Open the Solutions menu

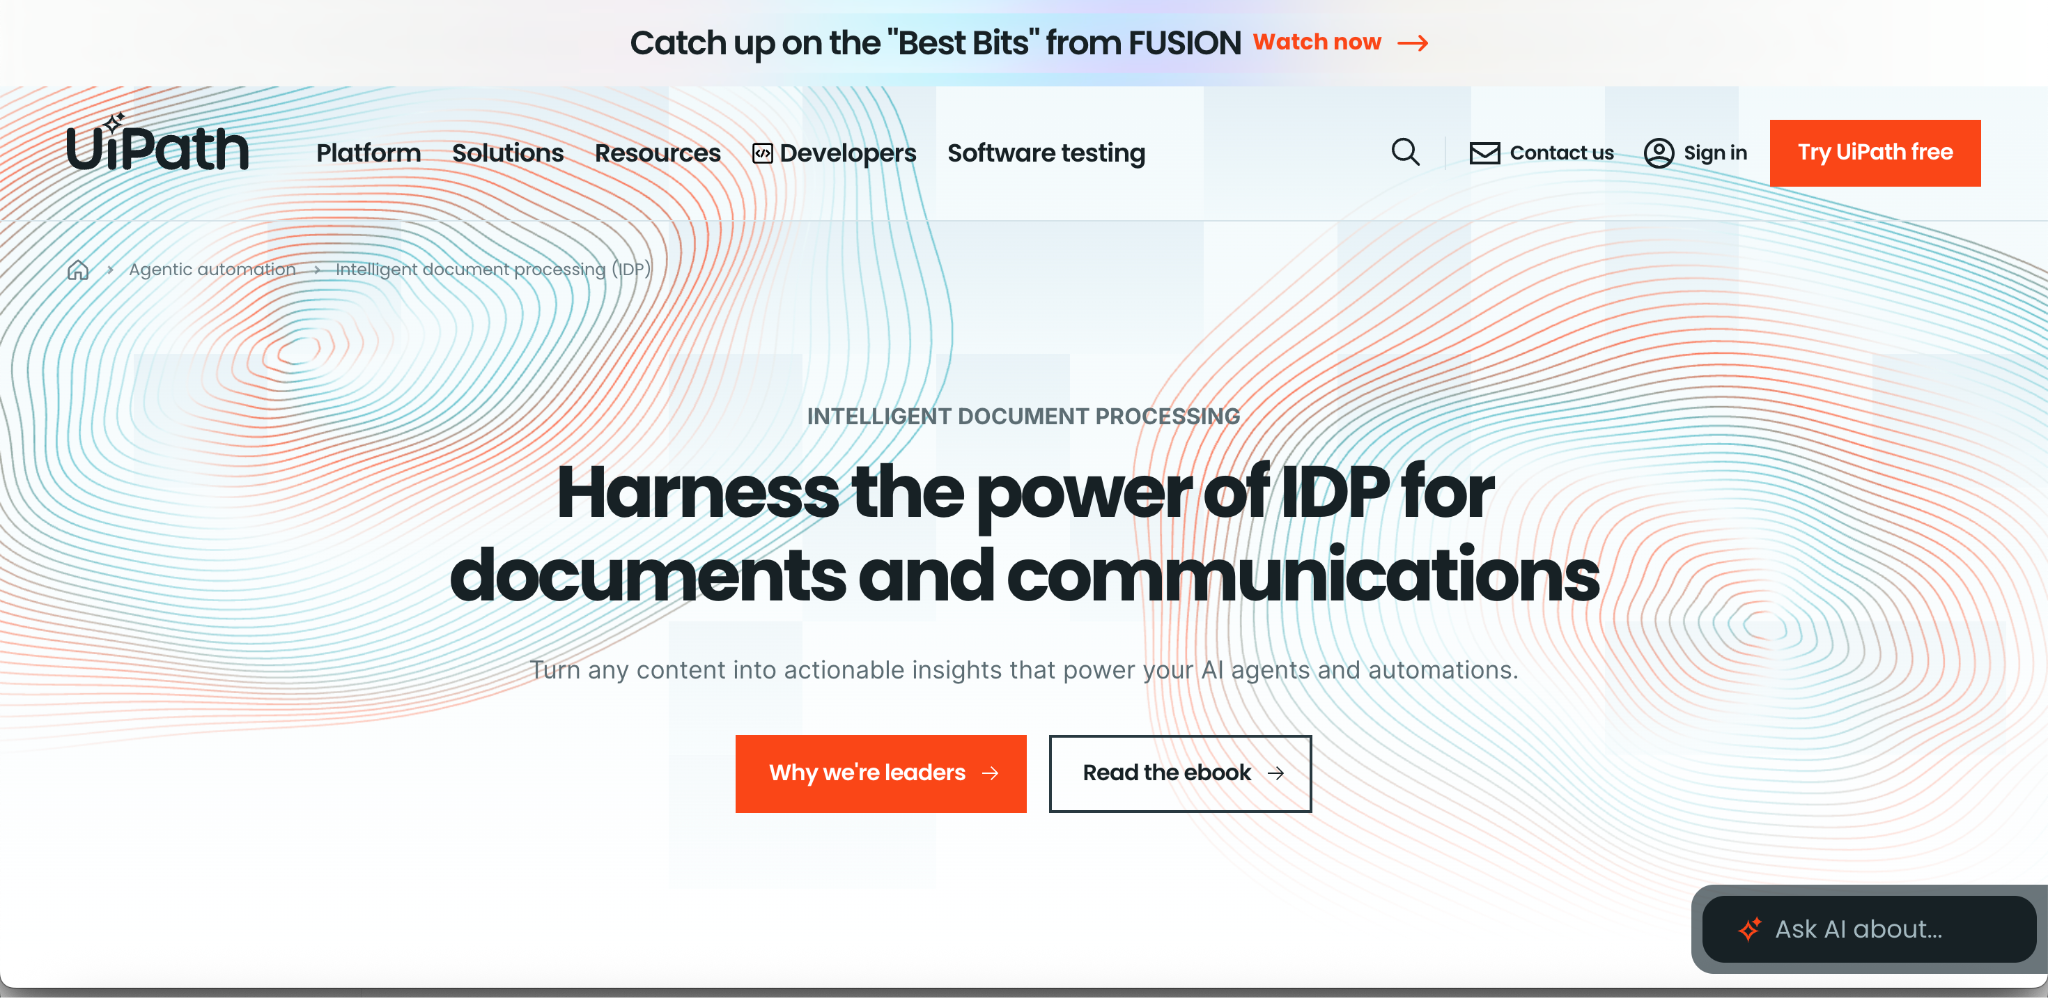[508, 153]
